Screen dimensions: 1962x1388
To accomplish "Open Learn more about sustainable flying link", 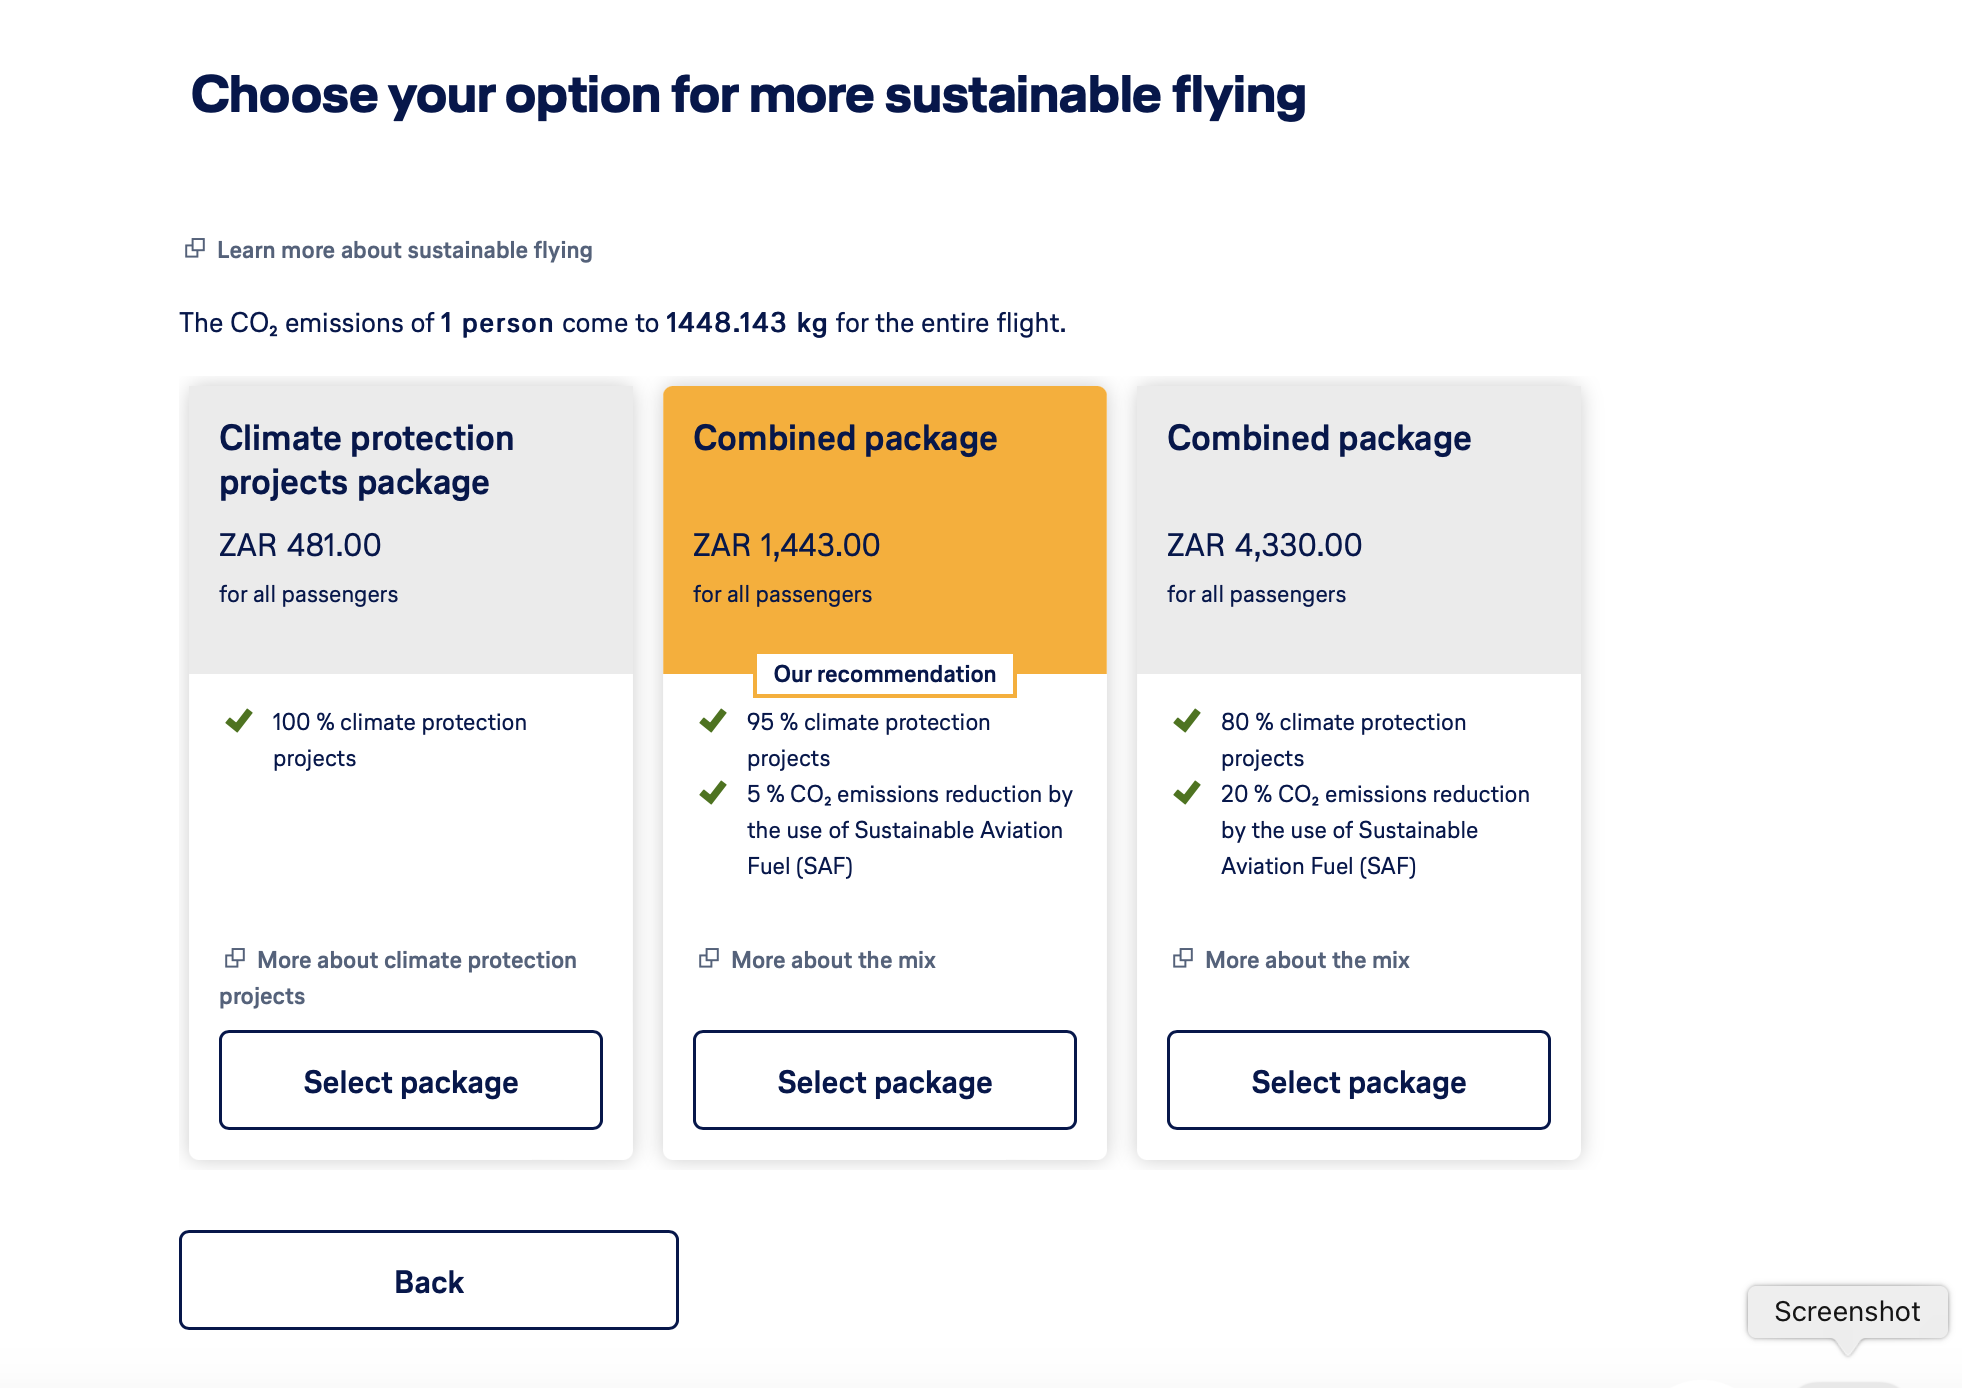I will [405, 250].
